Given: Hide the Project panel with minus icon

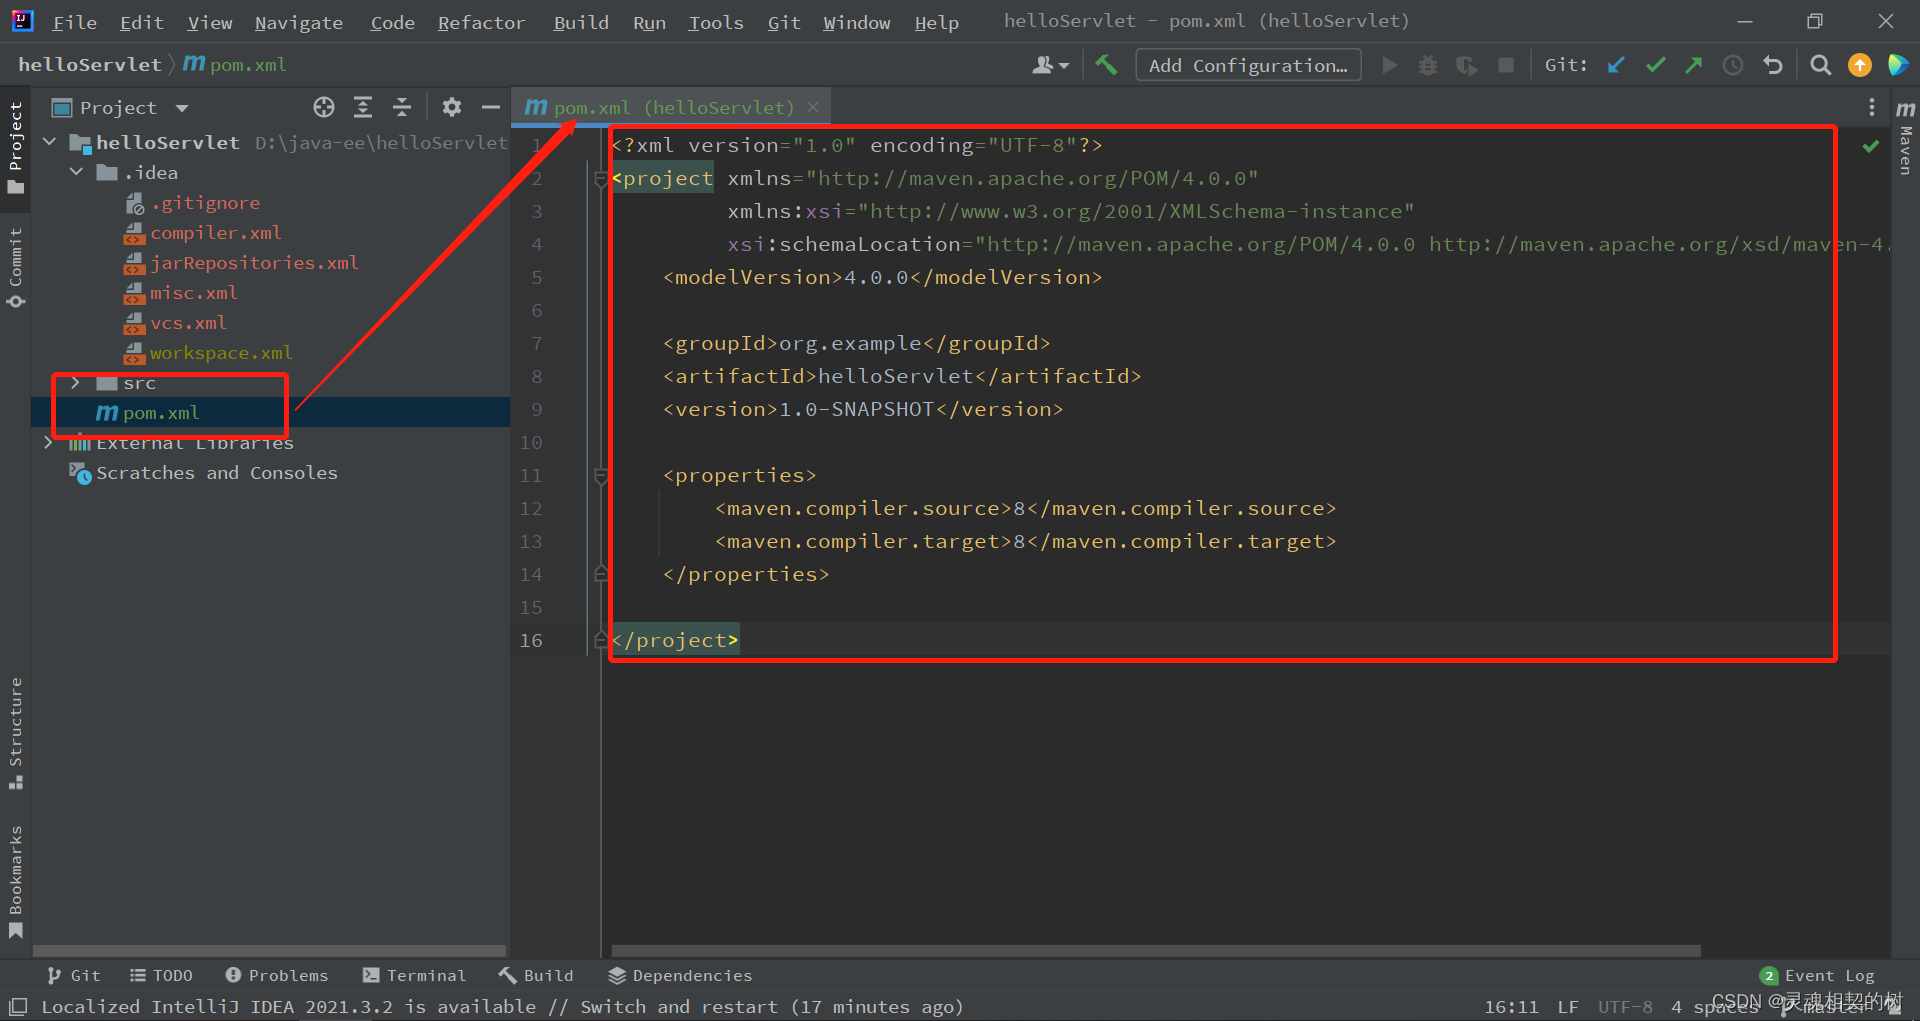Looking at the screenshot, I should pyautogui.click(x=490, y=107).
